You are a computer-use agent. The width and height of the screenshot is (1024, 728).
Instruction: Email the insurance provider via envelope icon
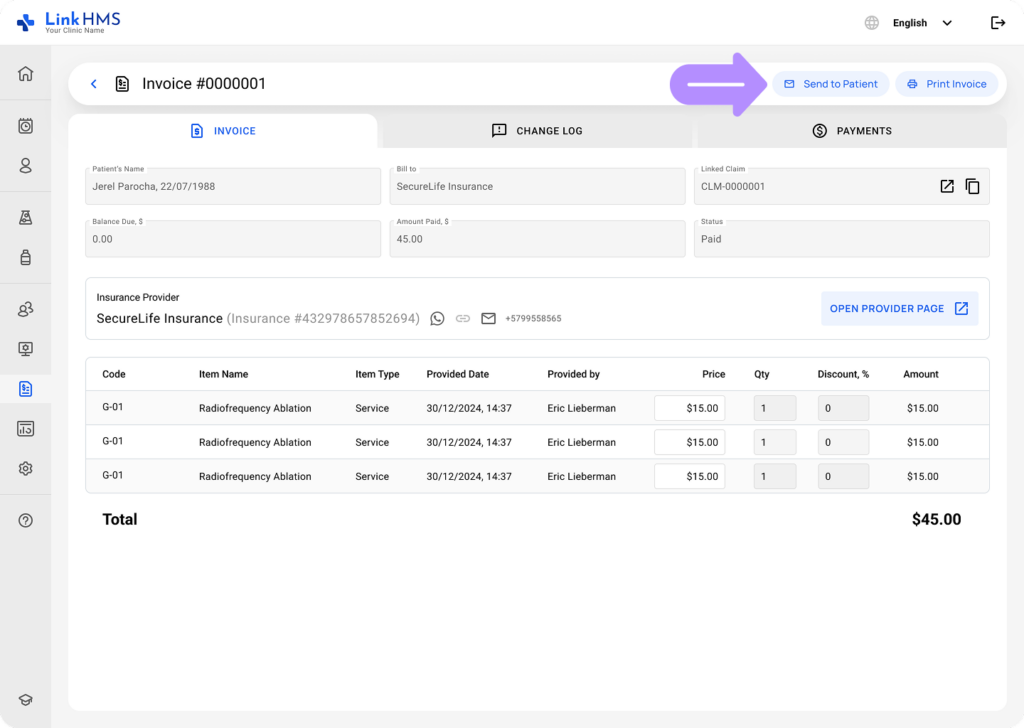tap(488, 319)
